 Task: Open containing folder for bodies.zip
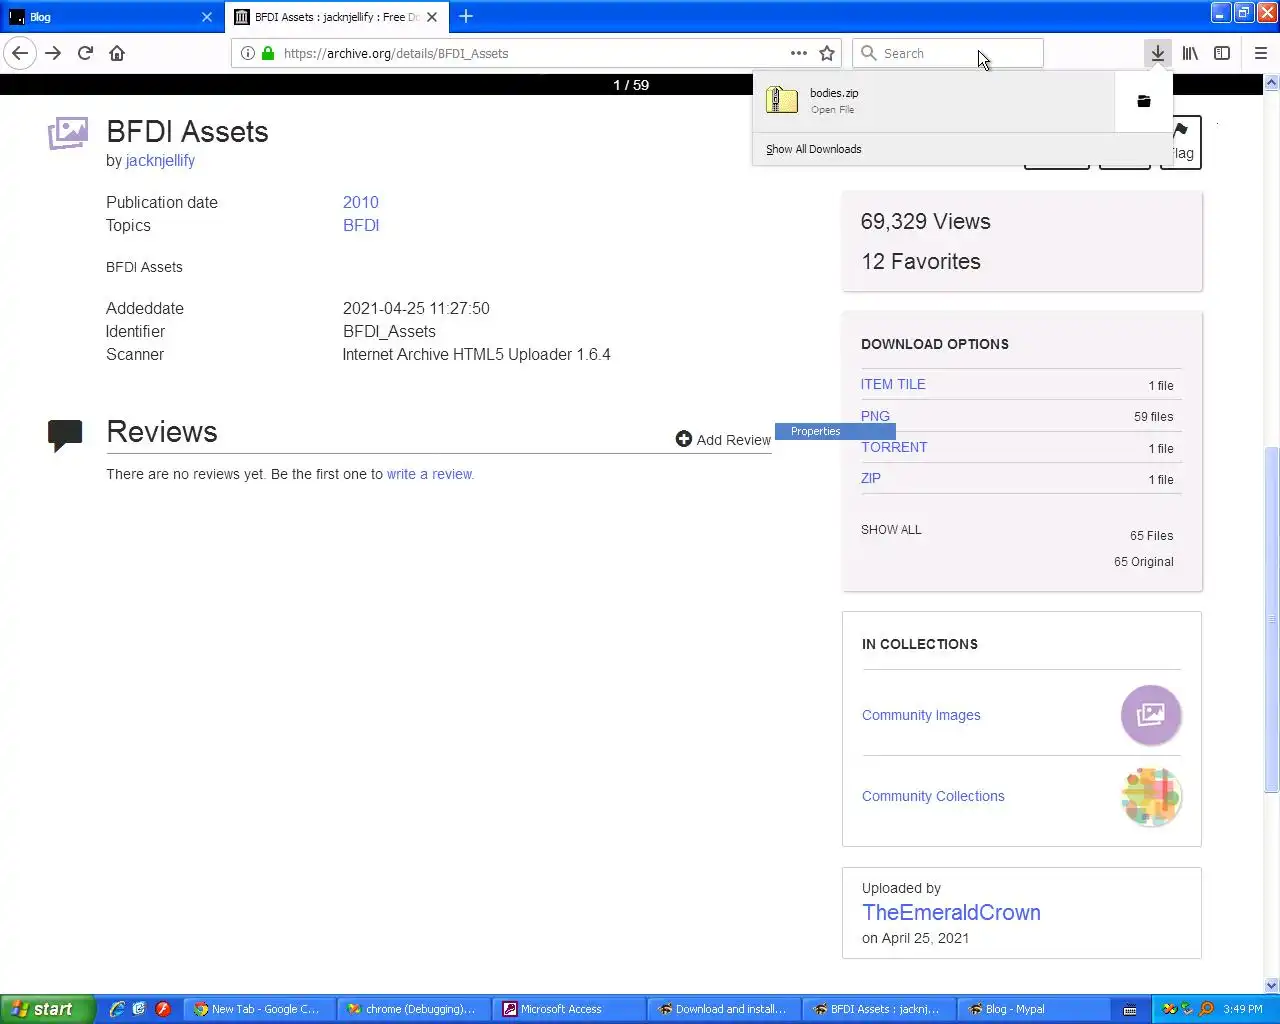point(1143,101)
